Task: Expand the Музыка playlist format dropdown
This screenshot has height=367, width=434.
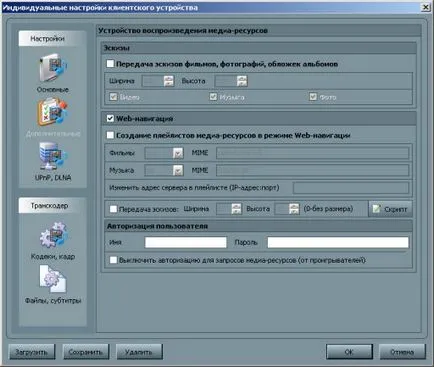Action: pos(178,170)
